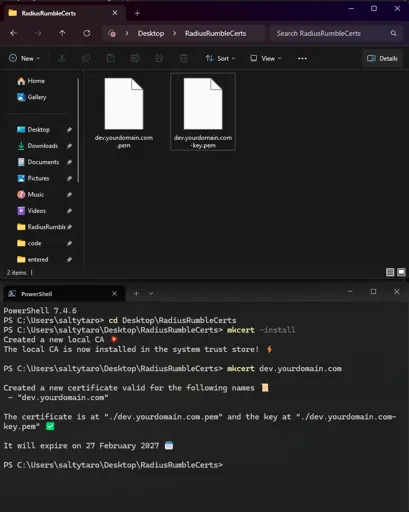409x512 pixels.
Task: Open Pictures in the sidebar
Action: click(33, 178)
